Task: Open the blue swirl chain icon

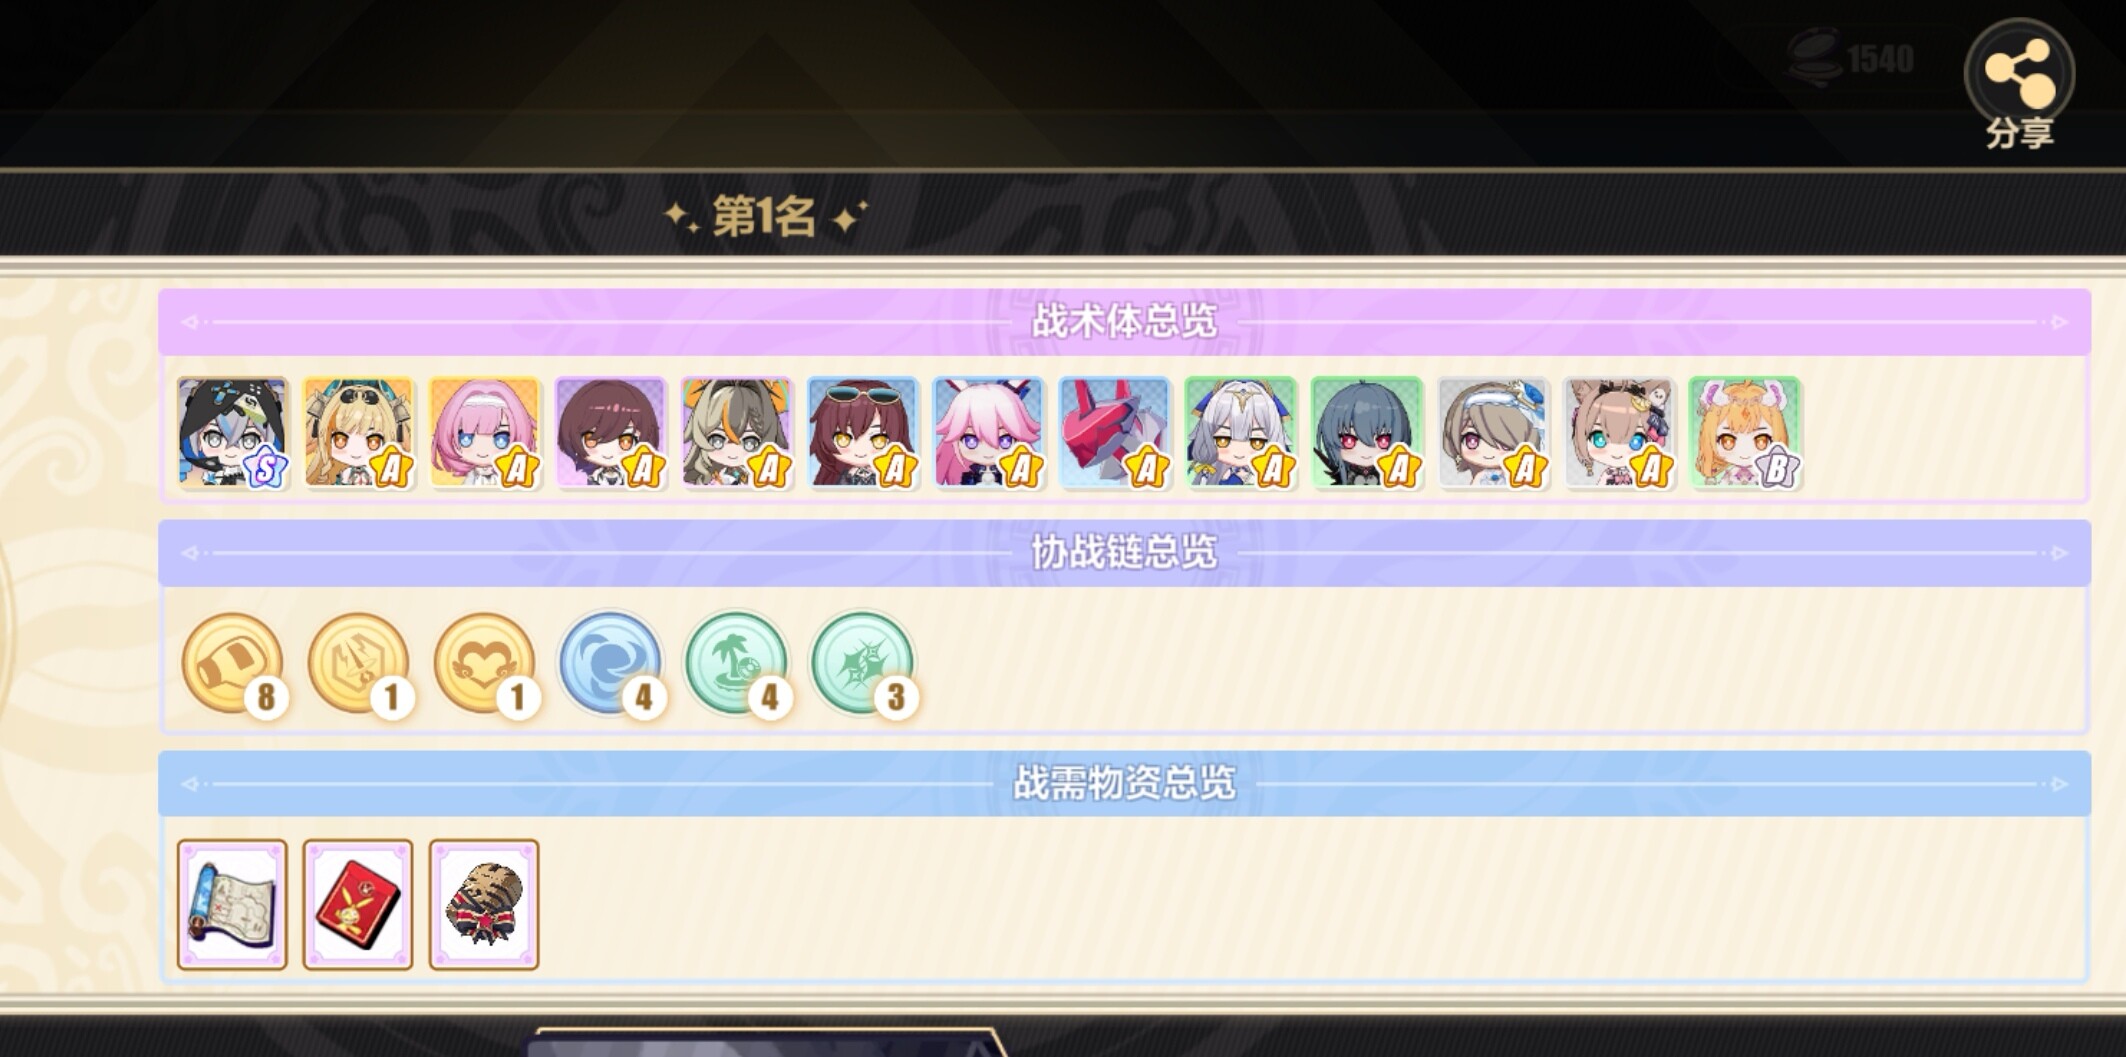Action: (x=611, y=664)
